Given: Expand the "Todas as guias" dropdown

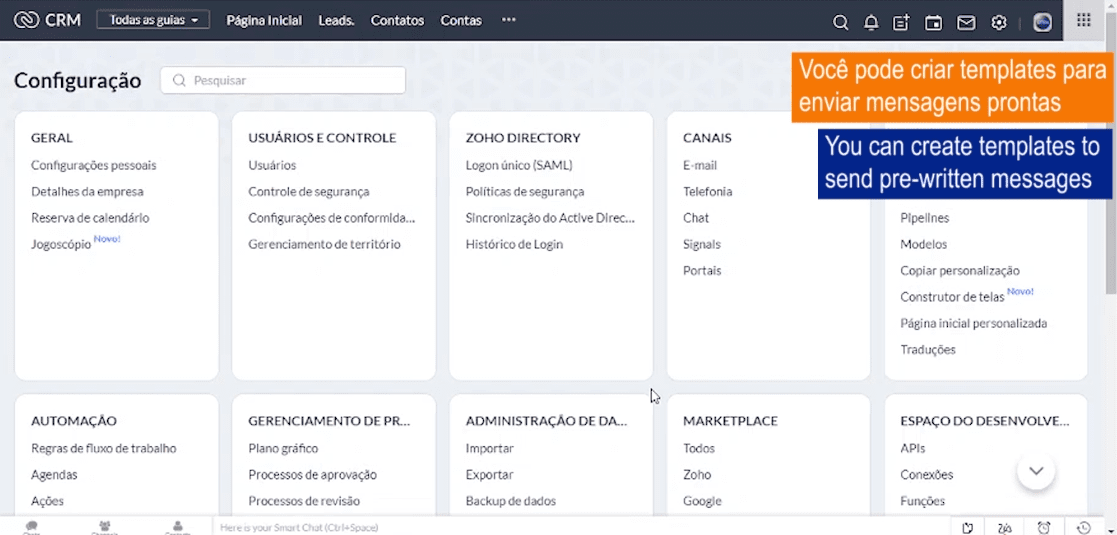Looking at the screenshot, I should pyautogui.click(x=153, y=20).
